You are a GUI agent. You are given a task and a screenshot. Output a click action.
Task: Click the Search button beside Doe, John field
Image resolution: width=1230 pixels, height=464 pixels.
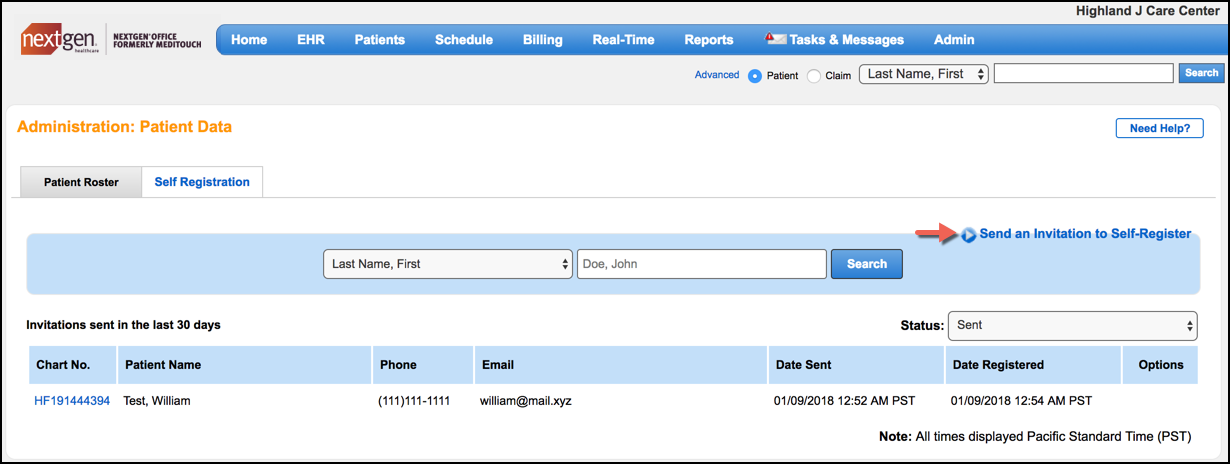pyautogui.click(x=867, y=264)
